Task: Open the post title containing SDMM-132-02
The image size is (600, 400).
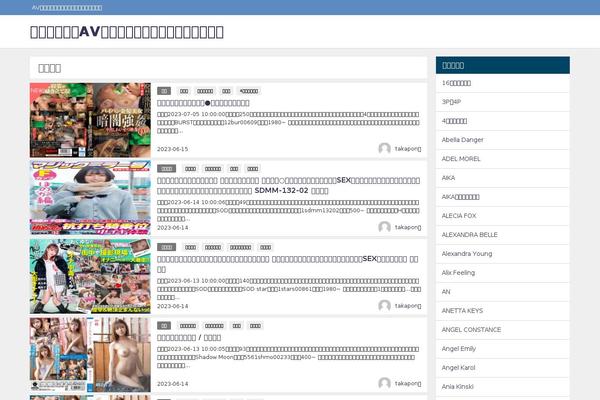Action: [288, 185]
